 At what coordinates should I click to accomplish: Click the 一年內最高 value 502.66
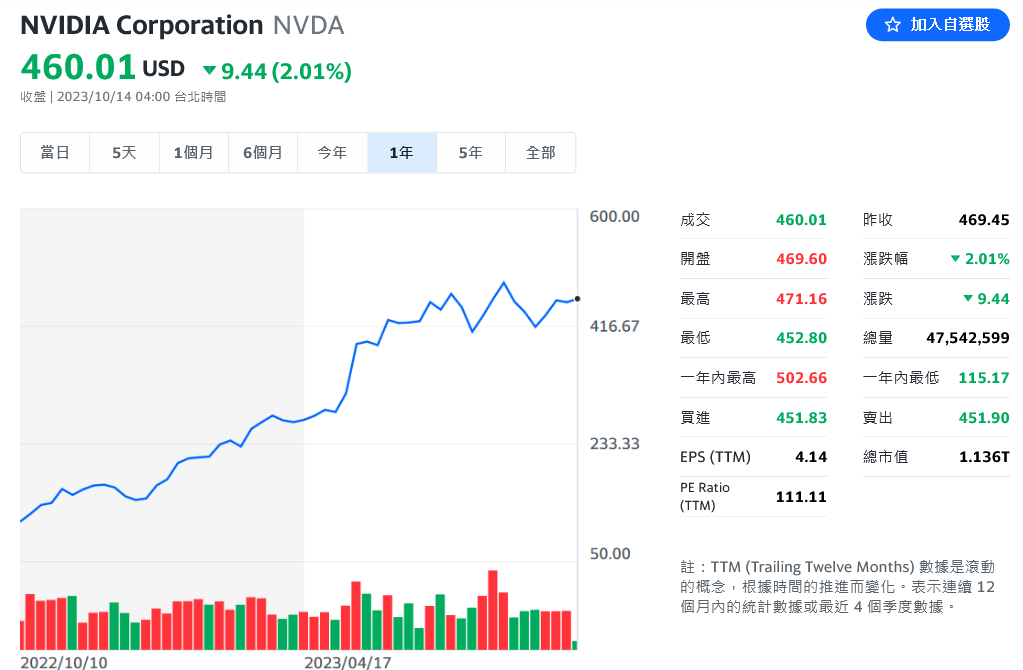[801, 378]
